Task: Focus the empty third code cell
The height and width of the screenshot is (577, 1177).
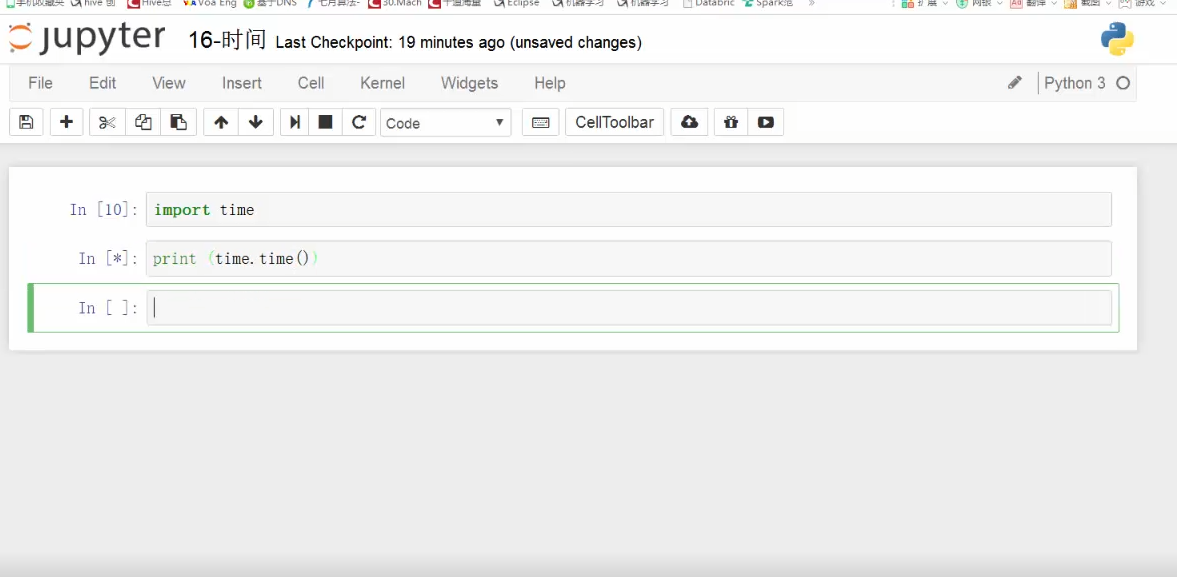Action: pos(628,308)
